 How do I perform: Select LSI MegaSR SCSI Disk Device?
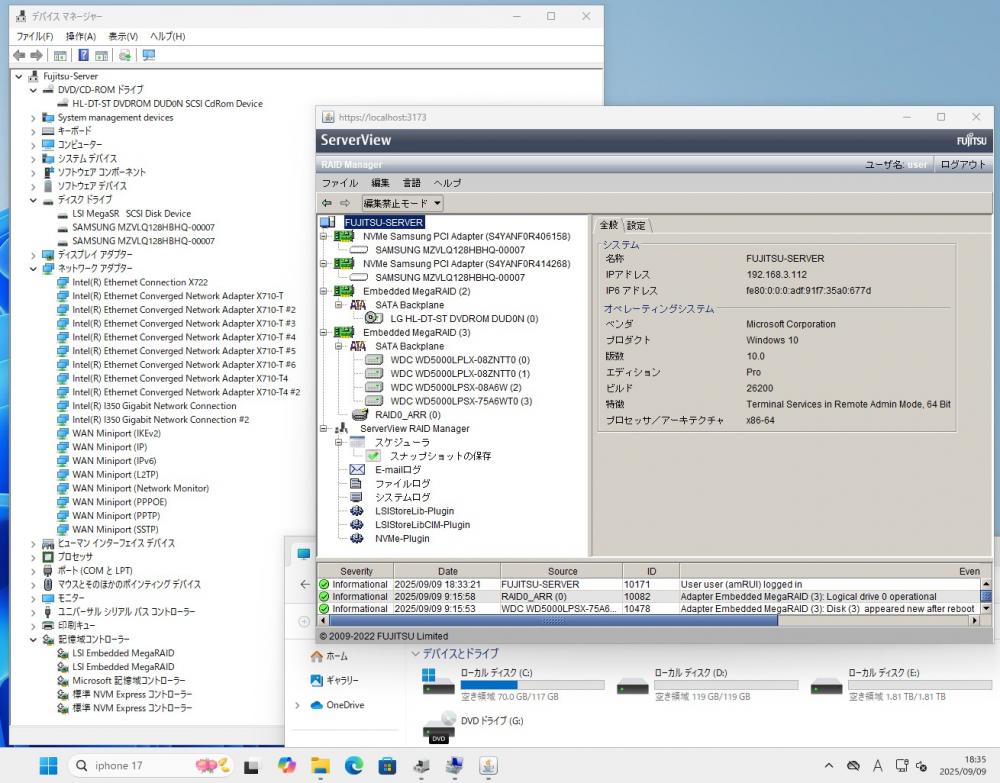point(131,214)
